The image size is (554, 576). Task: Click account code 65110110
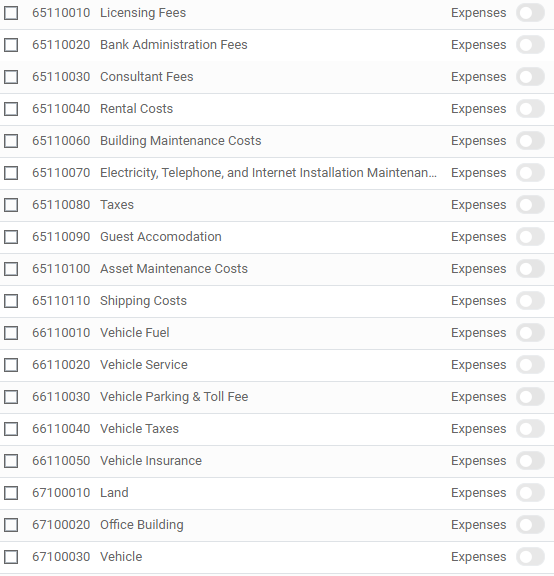pos(61,301)
